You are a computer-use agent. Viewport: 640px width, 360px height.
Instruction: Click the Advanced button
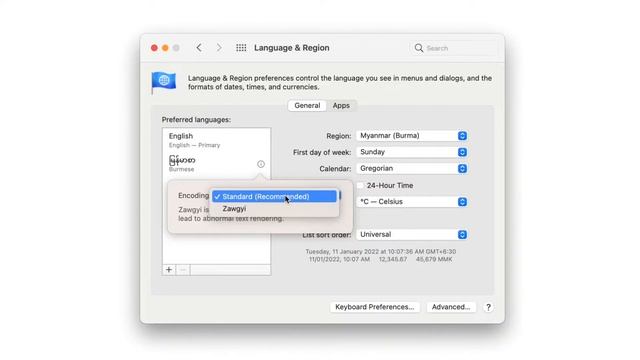(x=451, y=307)
